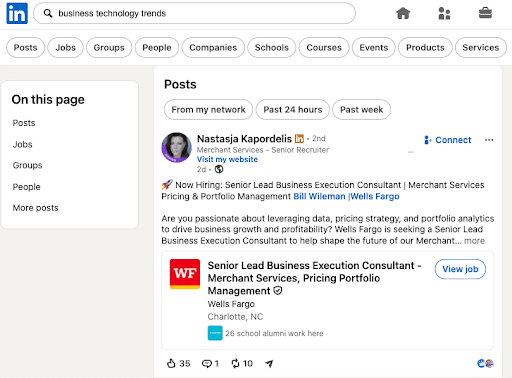Open Visit my website link
The image size is (512, 378).
tap(227, 159)
